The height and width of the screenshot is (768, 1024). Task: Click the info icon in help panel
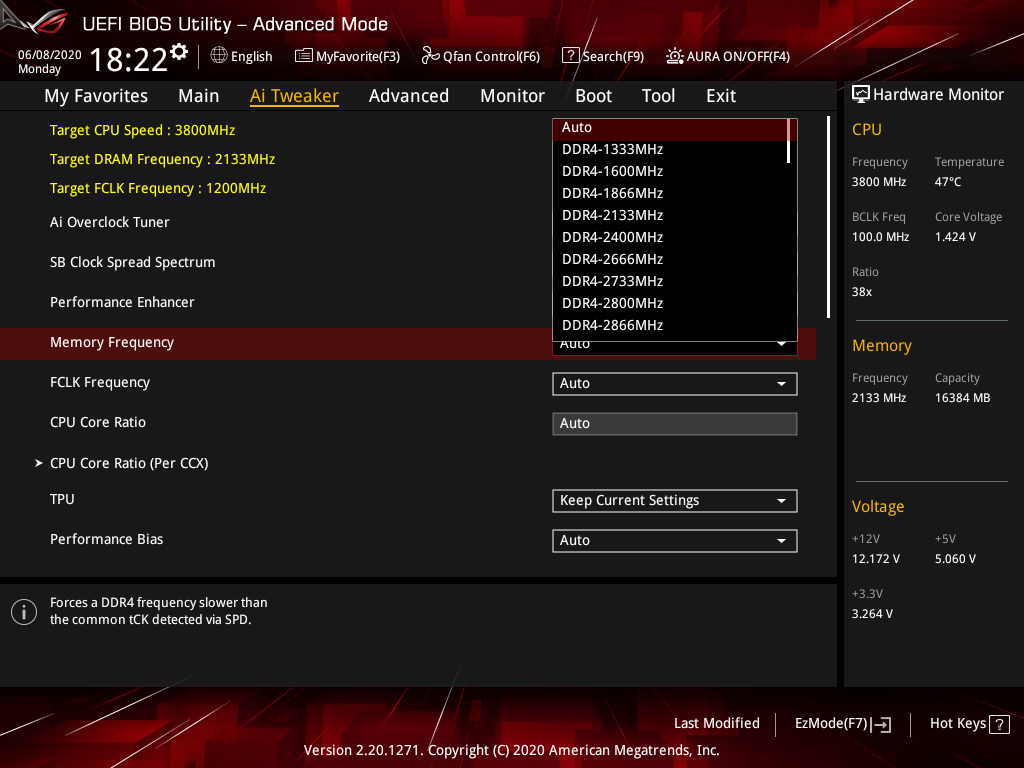coord(24,612)
